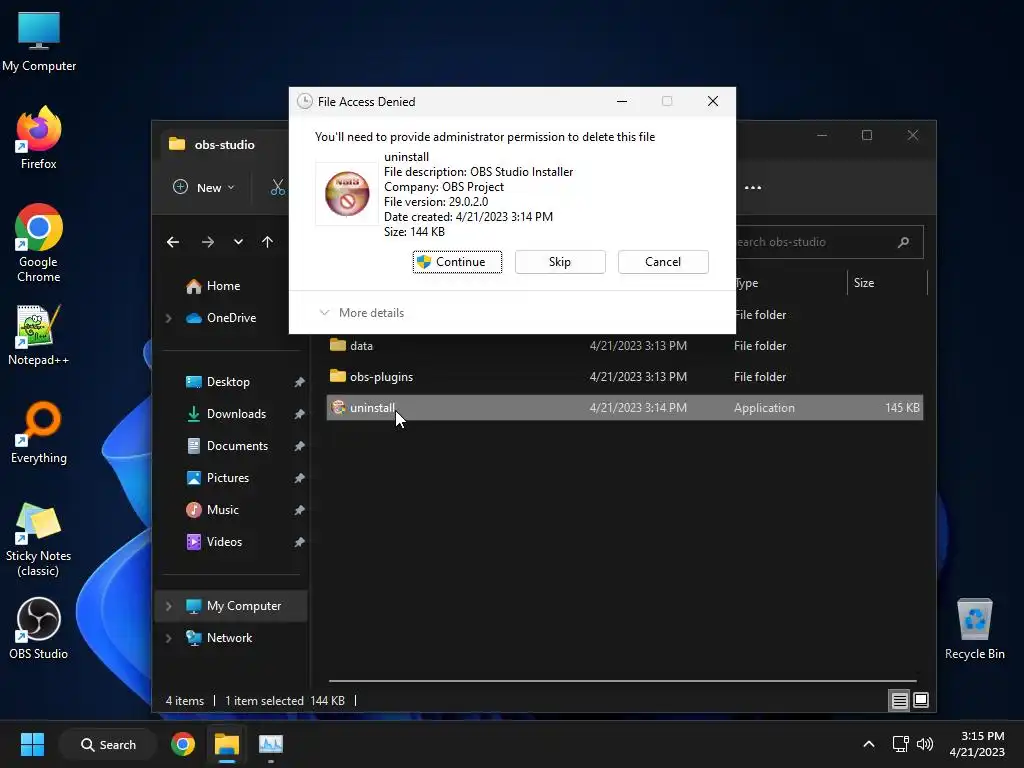Open network status tray icon
Image resolution: width=1024 pixels, height=768 pixels.
tap(901, 744)
